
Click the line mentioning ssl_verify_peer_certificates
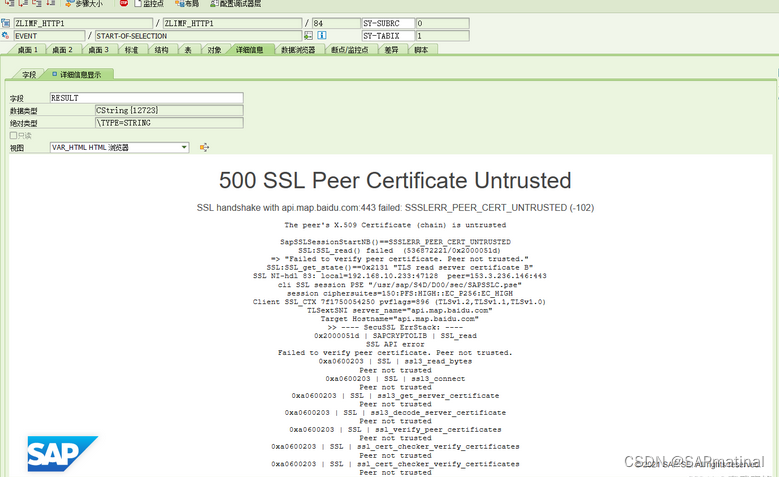point(395,430)
